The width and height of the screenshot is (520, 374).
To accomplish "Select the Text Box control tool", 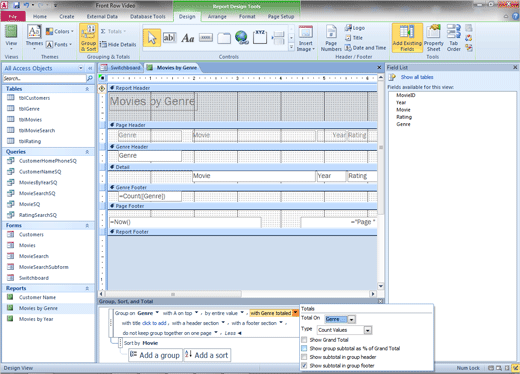I will (169, 38).
